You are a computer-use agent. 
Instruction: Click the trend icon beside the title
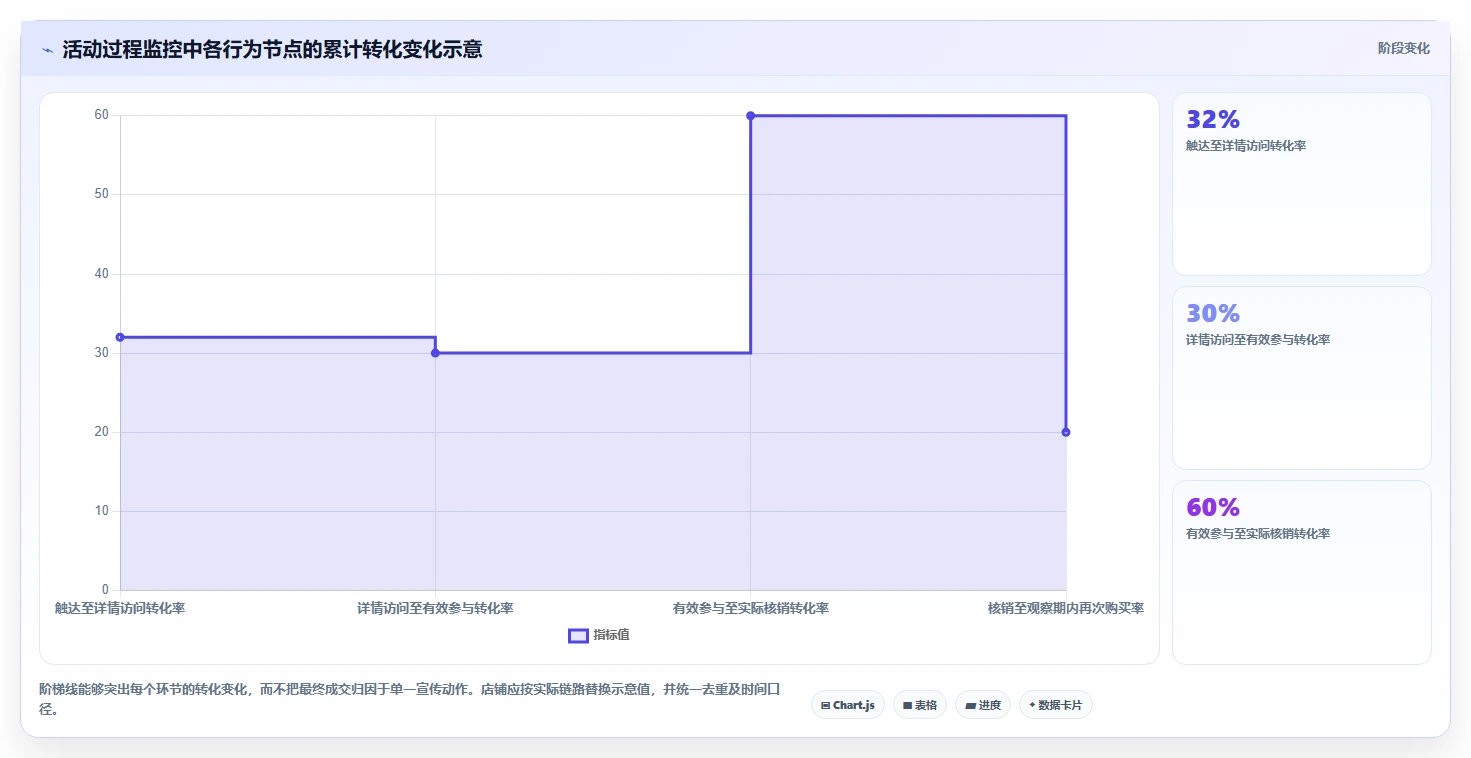[48, 50]
